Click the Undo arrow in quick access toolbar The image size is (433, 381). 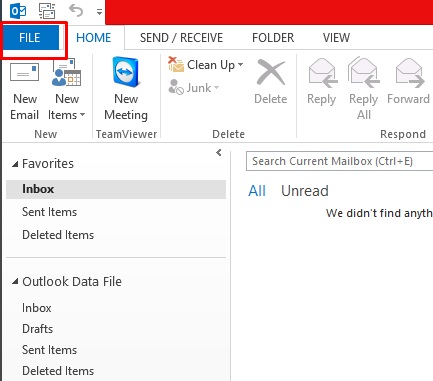76,11
